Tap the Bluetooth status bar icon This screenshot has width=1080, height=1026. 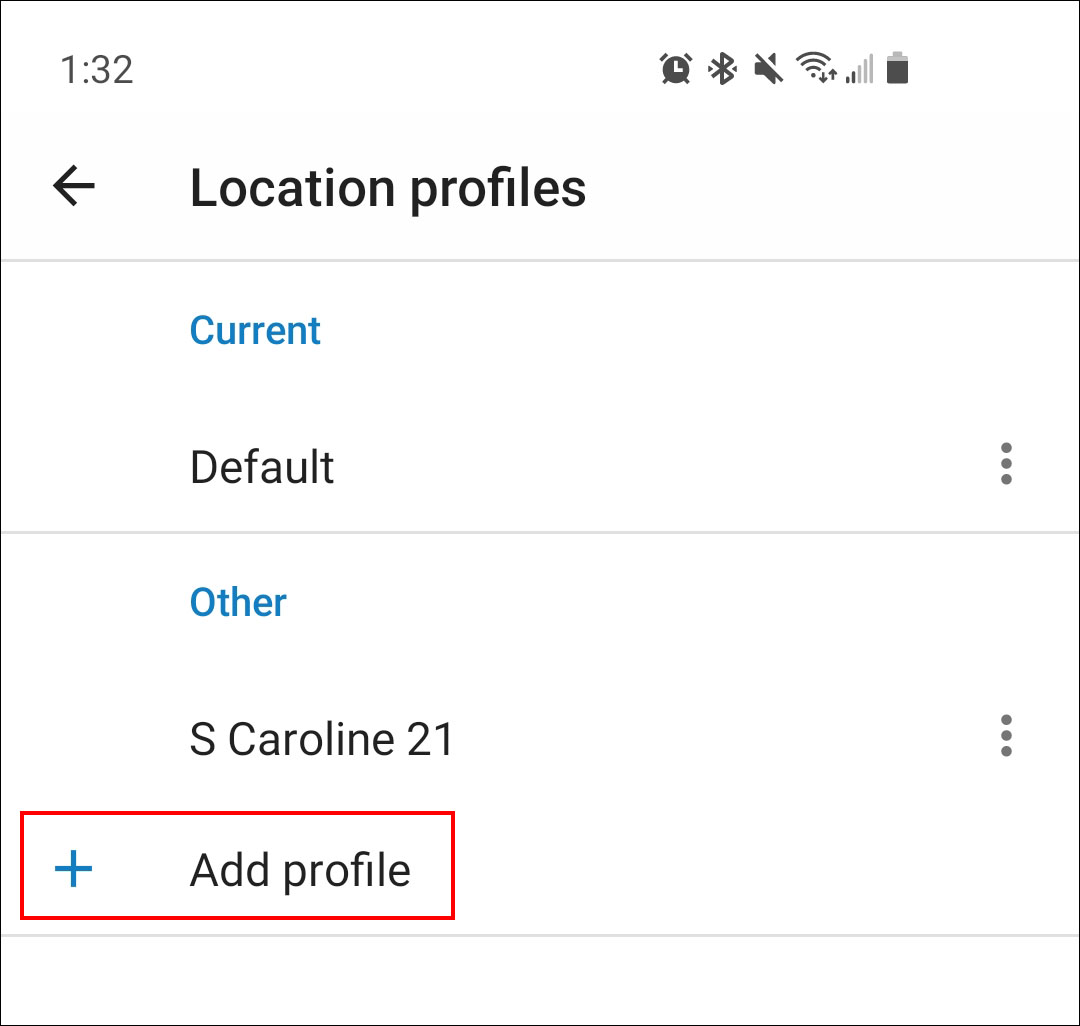click(x=723, y=68)
